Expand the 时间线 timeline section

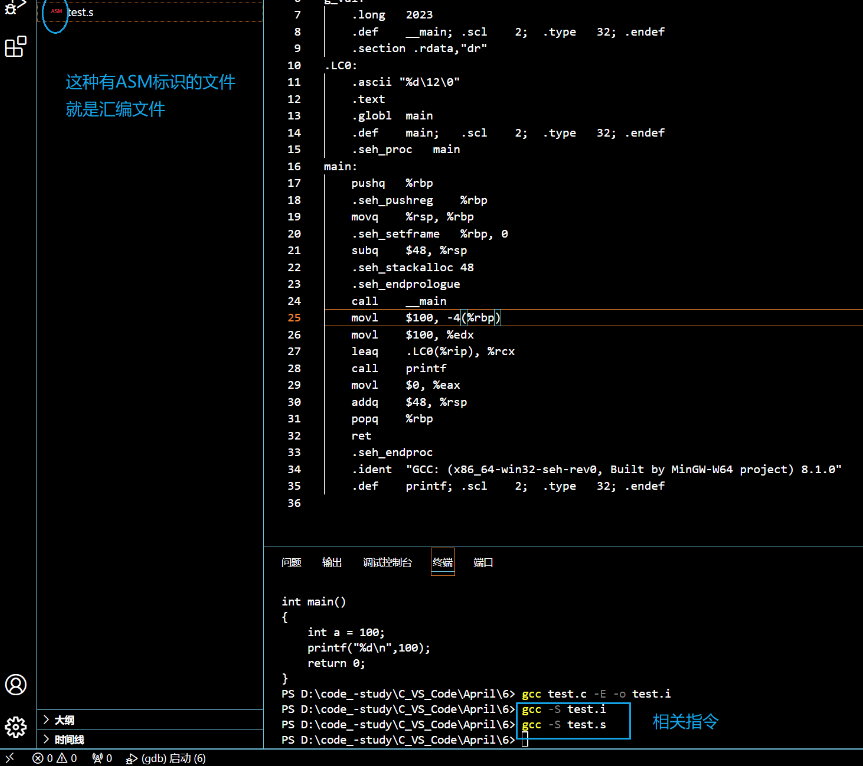tap(150, 739)
